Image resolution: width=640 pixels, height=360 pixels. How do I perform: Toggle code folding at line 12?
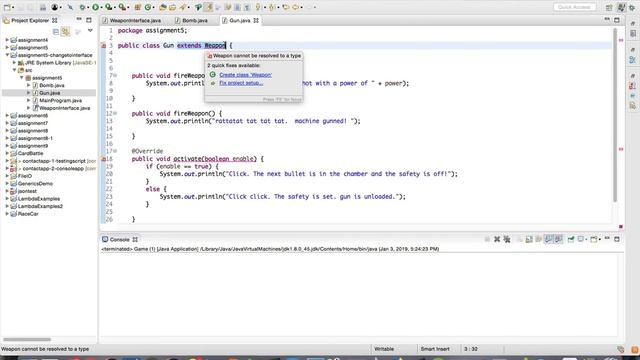click(x=115, y=113)
